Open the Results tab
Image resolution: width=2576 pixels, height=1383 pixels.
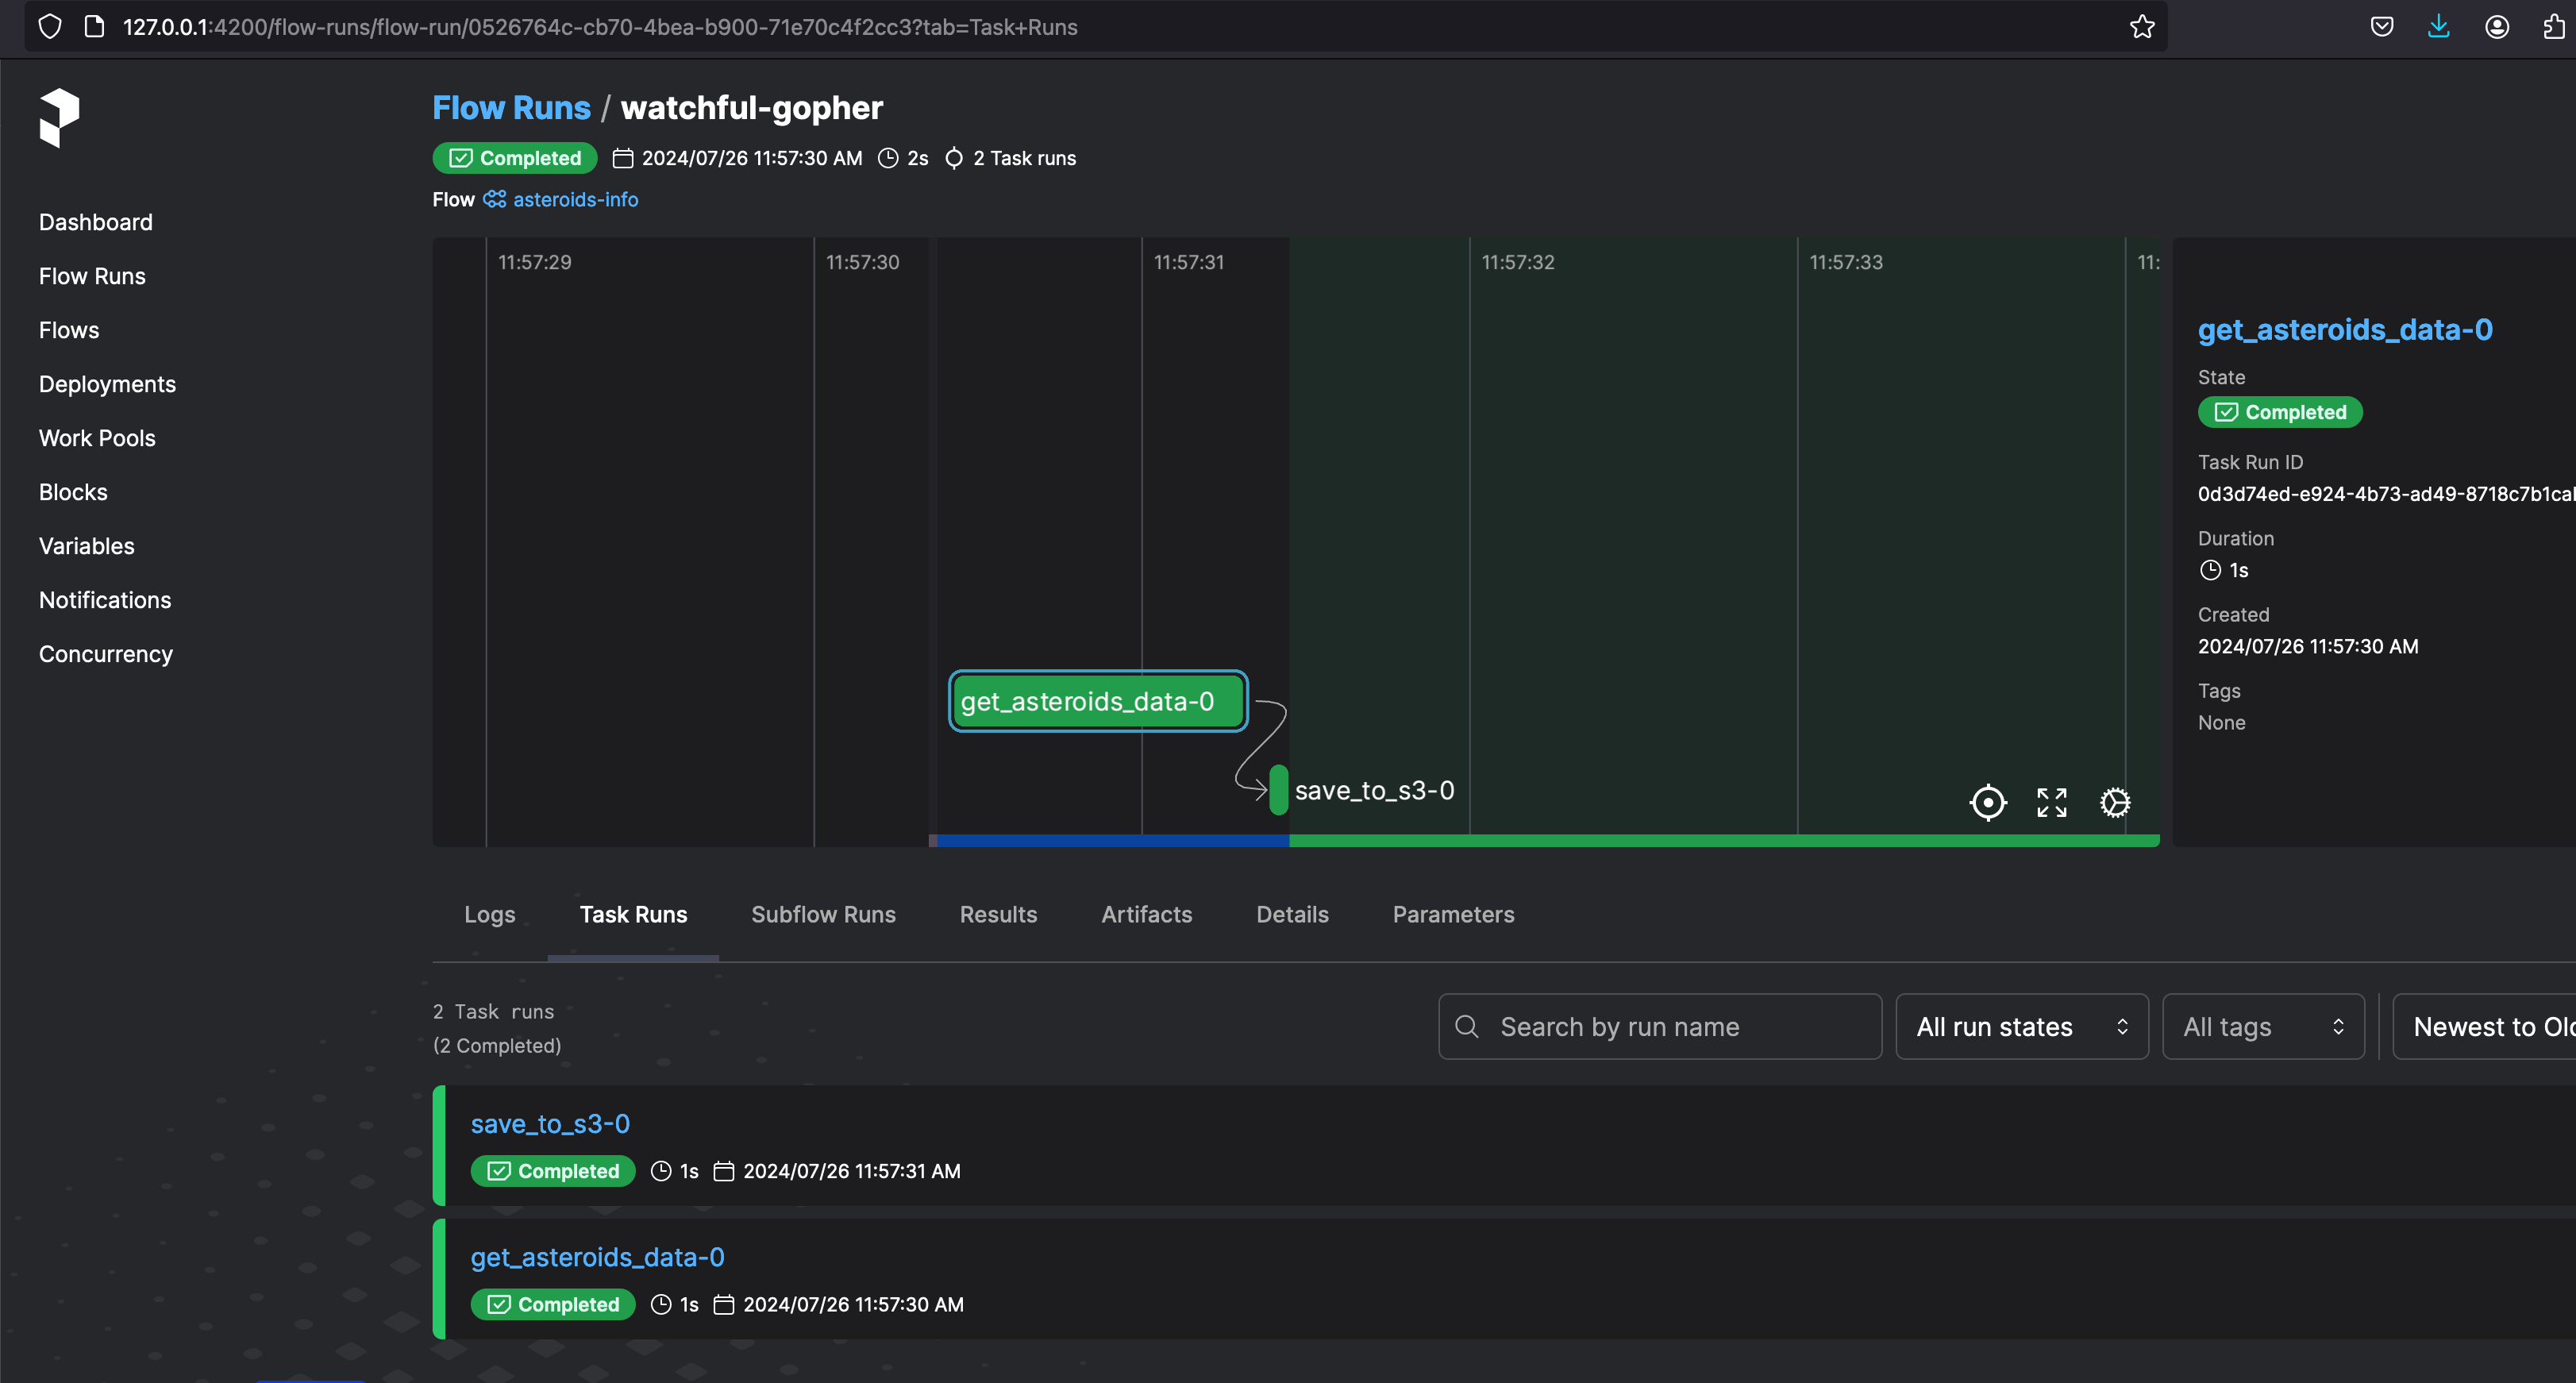[998, 914]
